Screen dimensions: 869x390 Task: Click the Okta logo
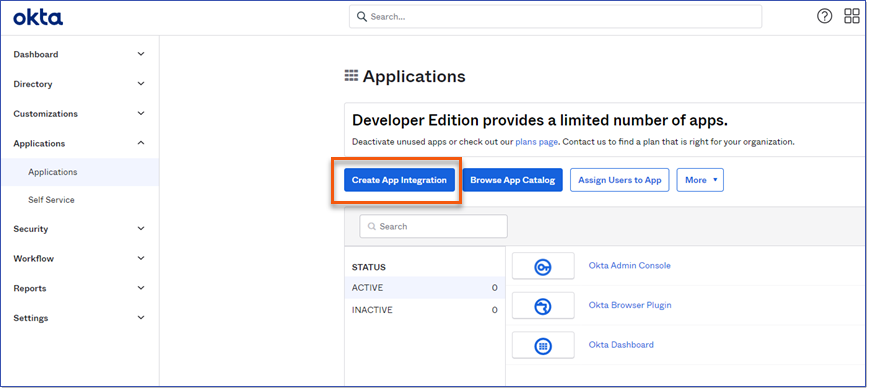click(38, 17)
